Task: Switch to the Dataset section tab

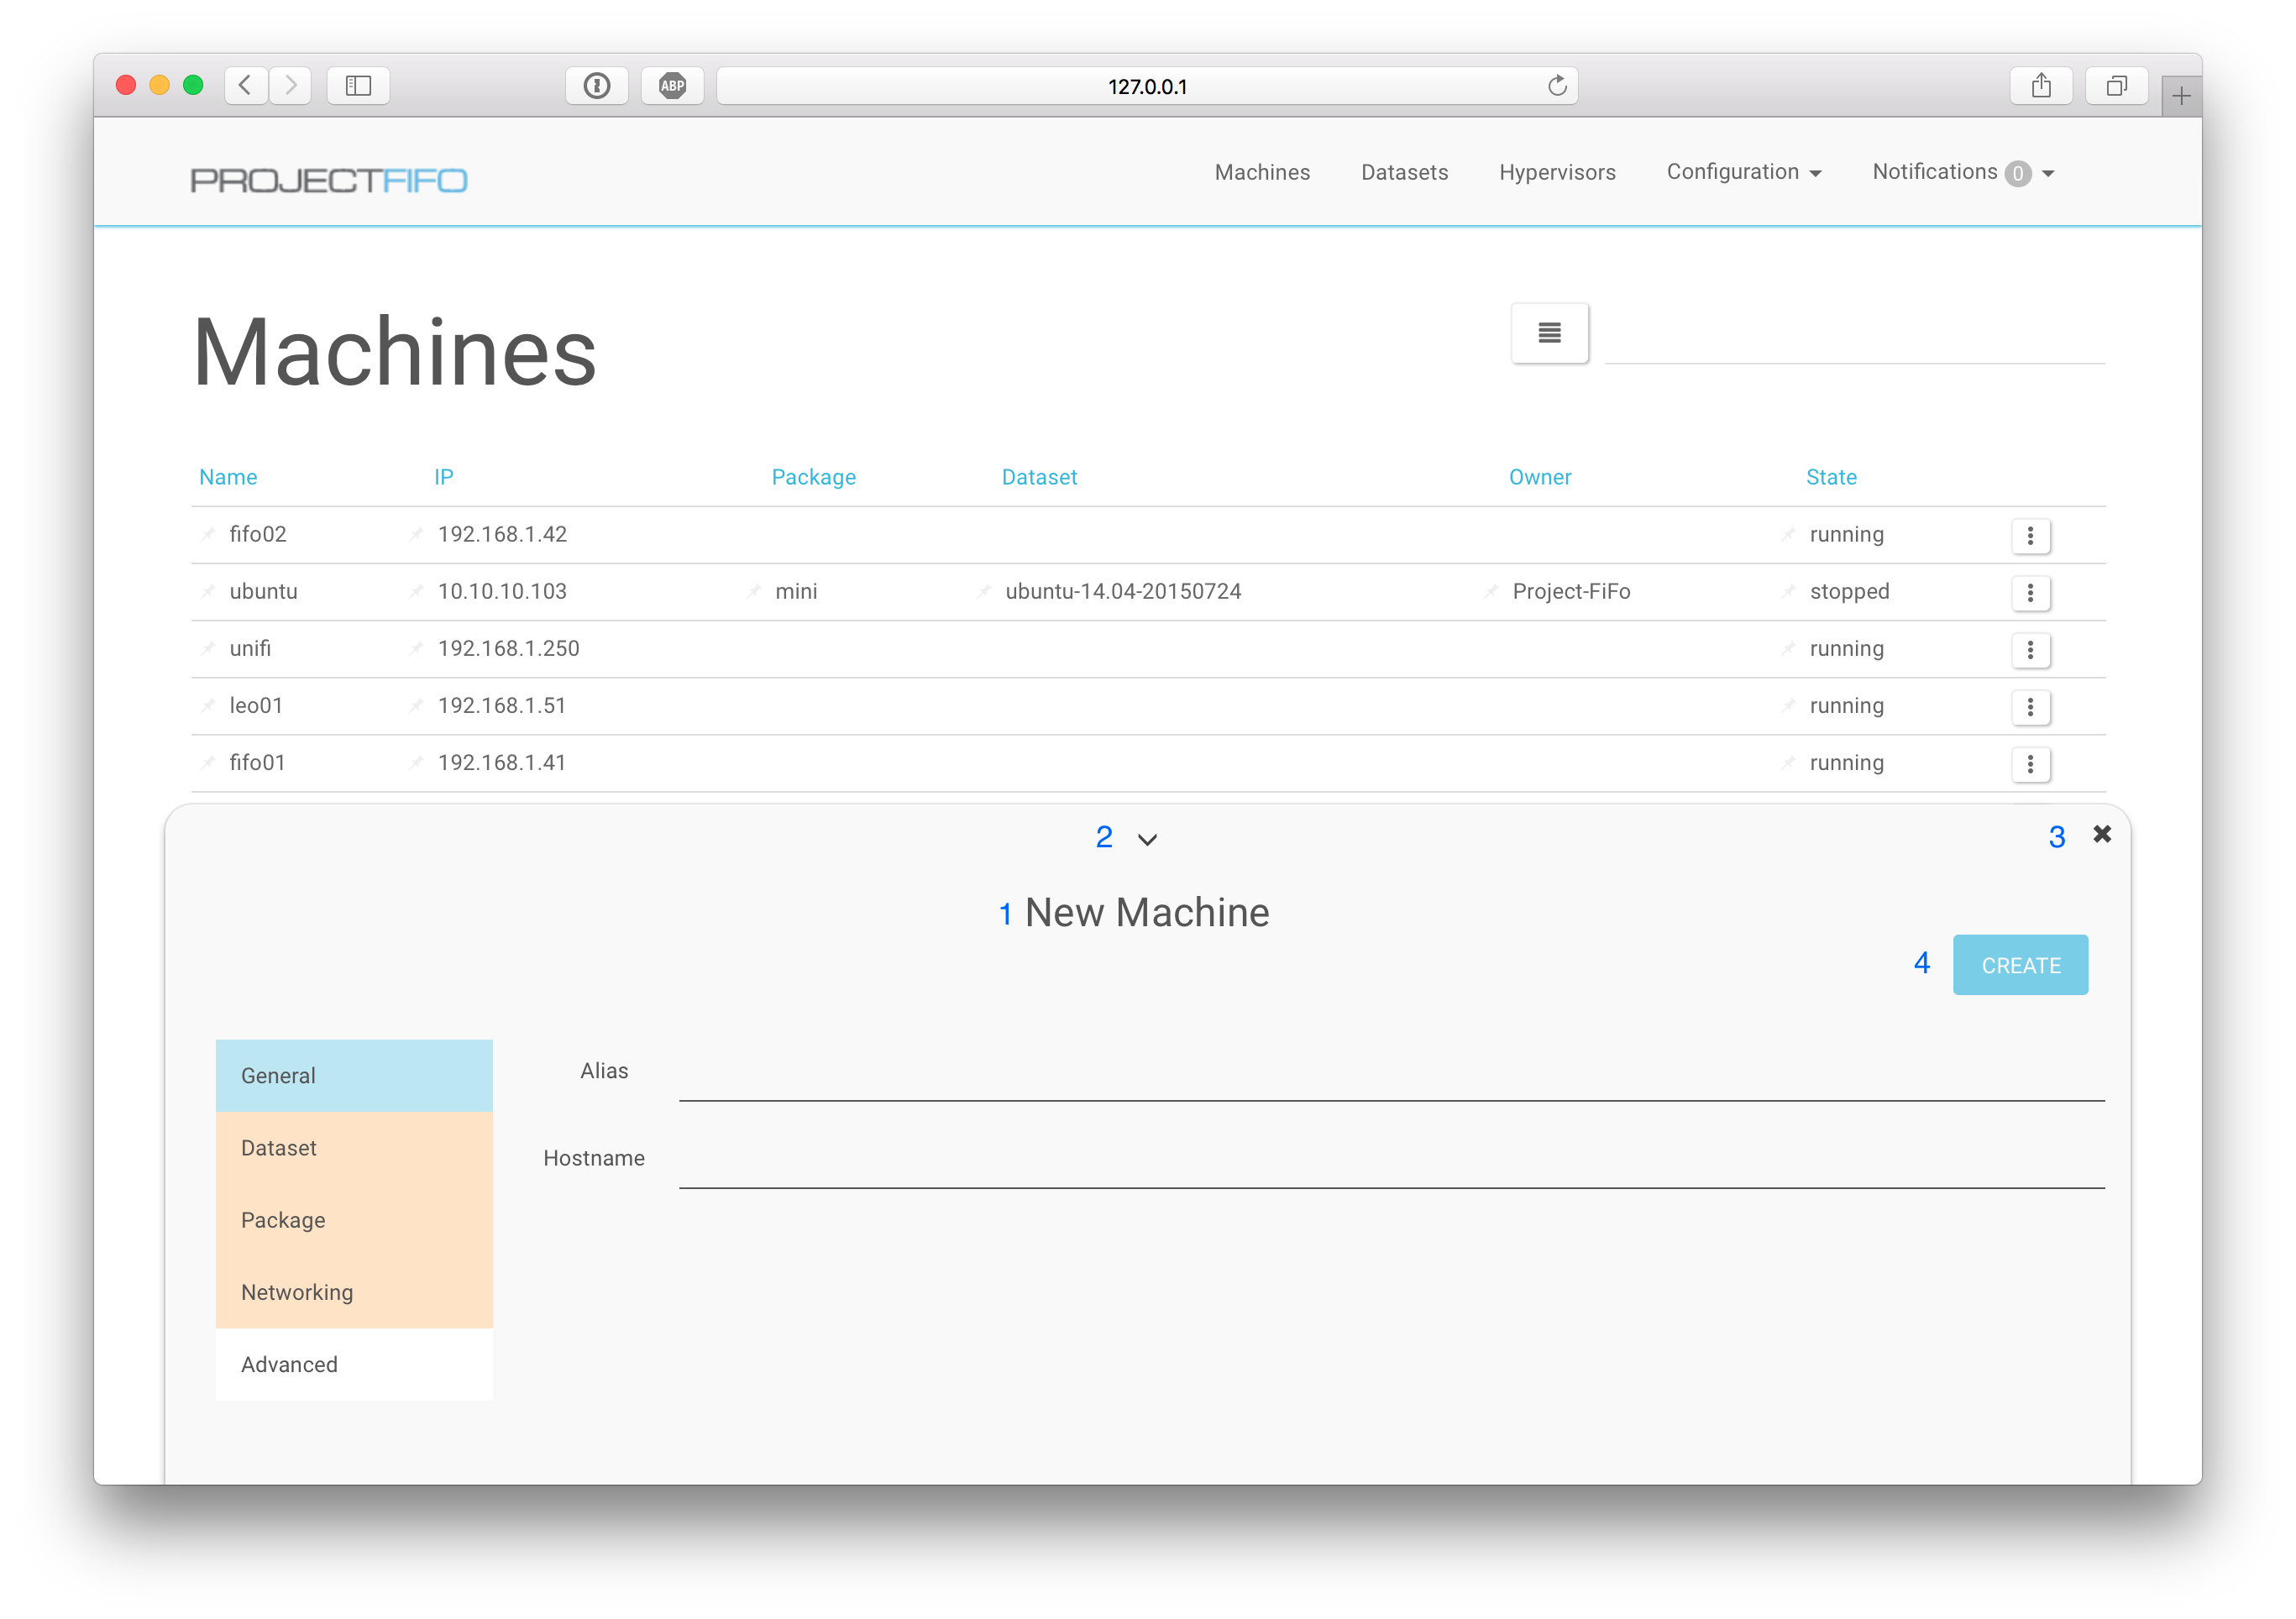Action: 354,1148
